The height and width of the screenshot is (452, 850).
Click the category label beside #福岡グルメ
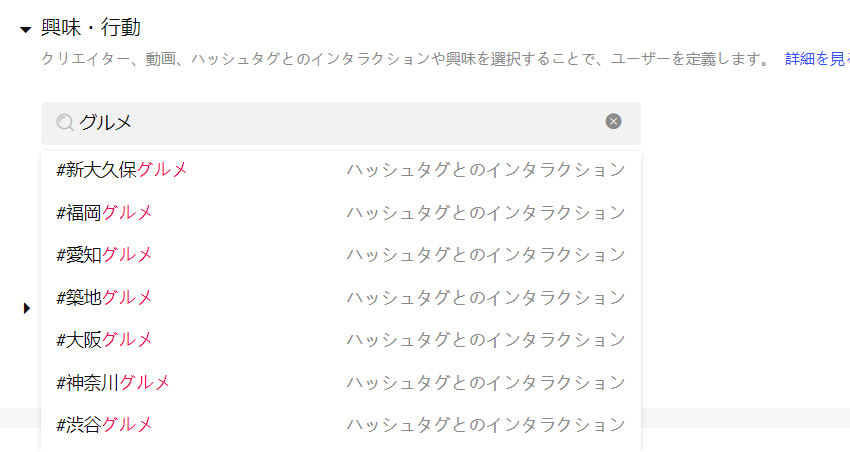(486, 212)
